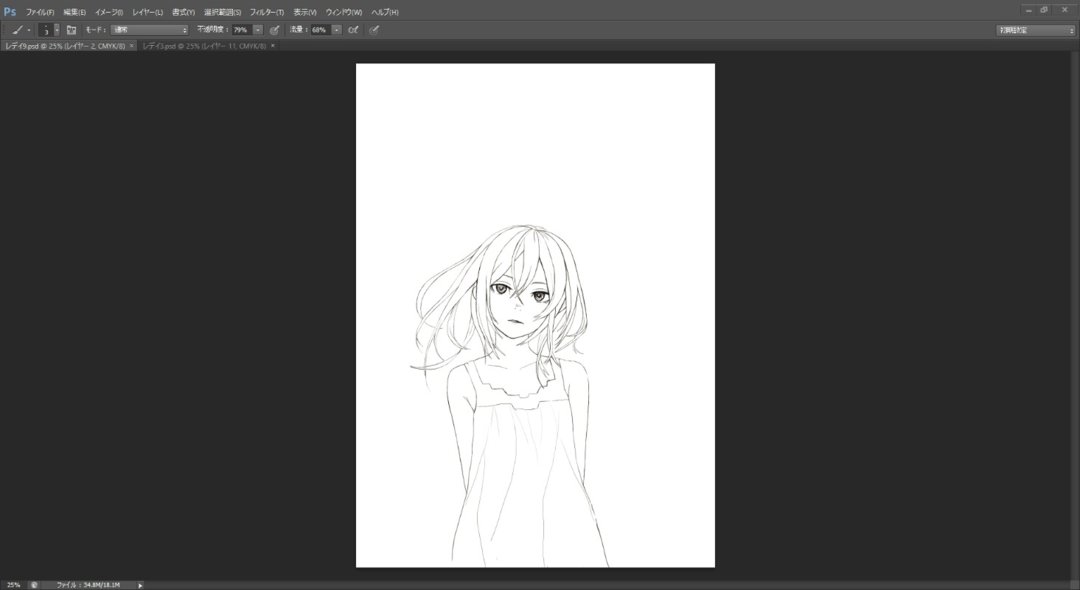Toggle pen pressure for opacity icon

[x=274, y=30]
